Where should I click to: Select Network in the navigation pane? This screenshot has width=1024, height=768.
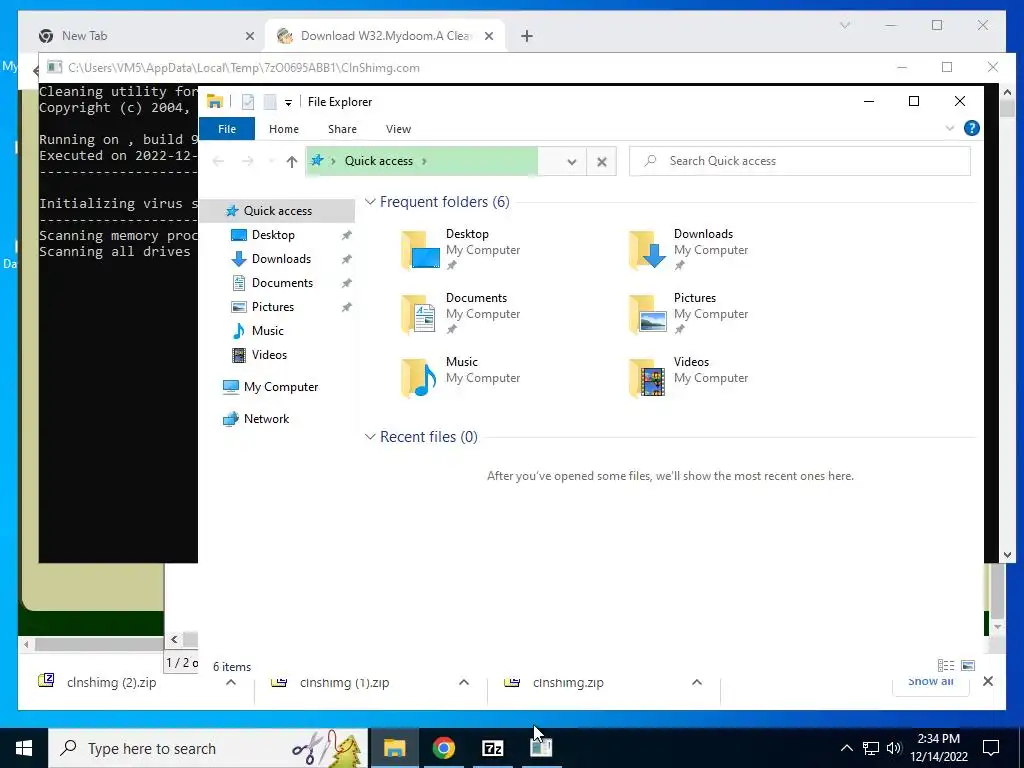[x=266, y=419]
